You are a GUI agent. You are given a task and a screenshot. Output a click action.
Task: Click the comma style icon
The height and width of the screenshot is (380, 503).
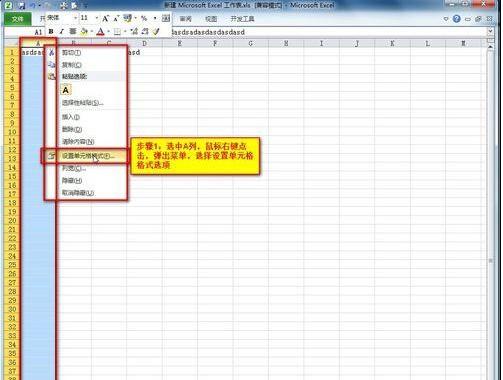(155, 18)
